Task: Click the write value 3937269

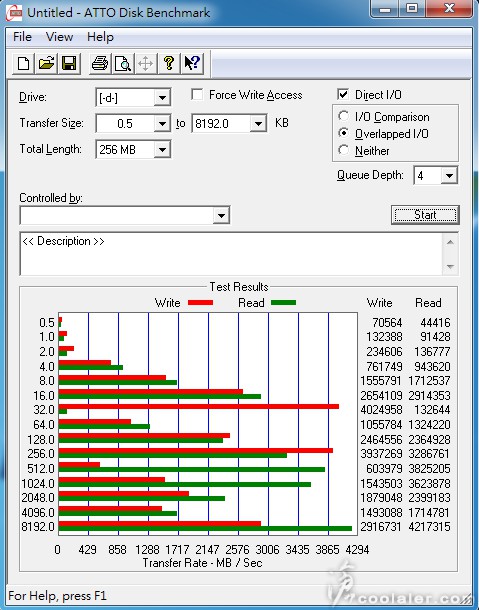Action: click(381, 454)
